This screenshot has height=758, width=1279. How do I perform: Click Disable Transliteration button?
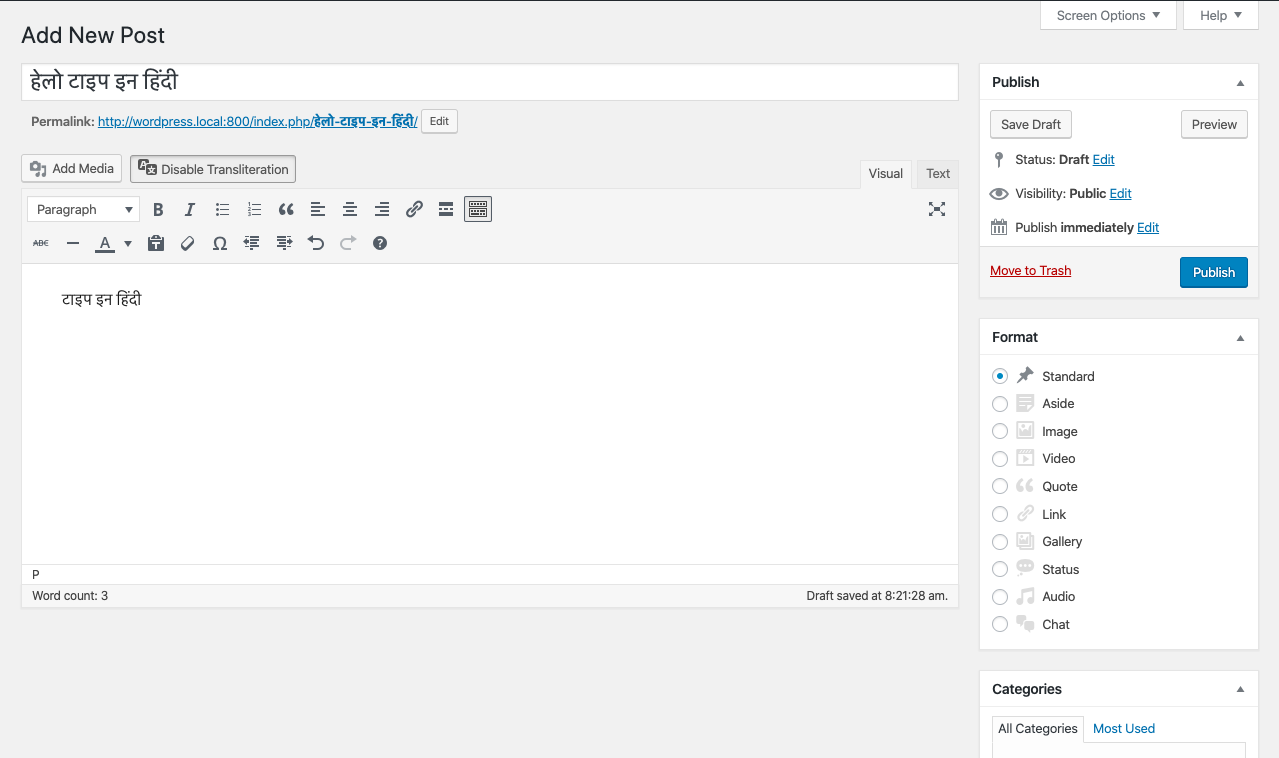pos(213,169)
